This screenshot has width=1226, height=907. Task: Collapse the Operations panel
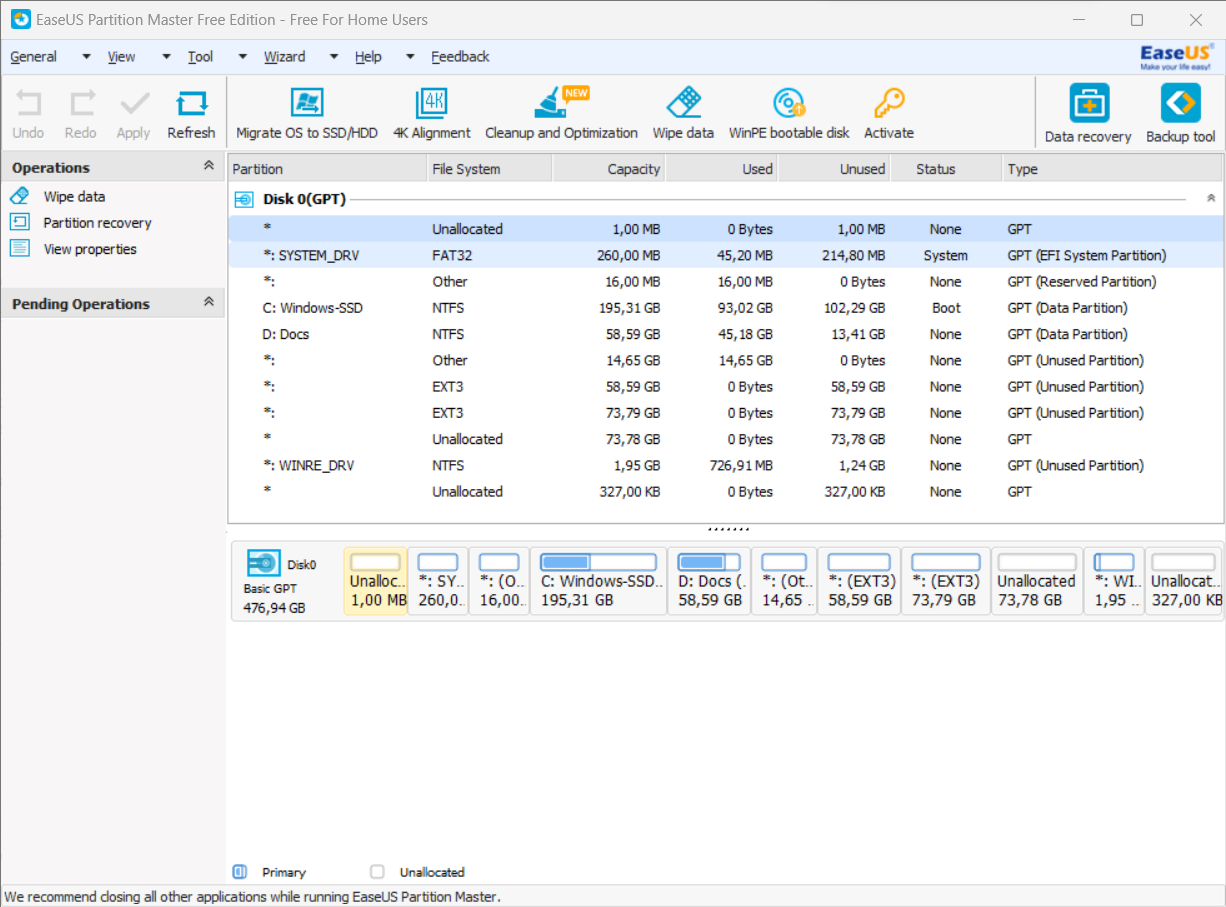click(209, 166)
